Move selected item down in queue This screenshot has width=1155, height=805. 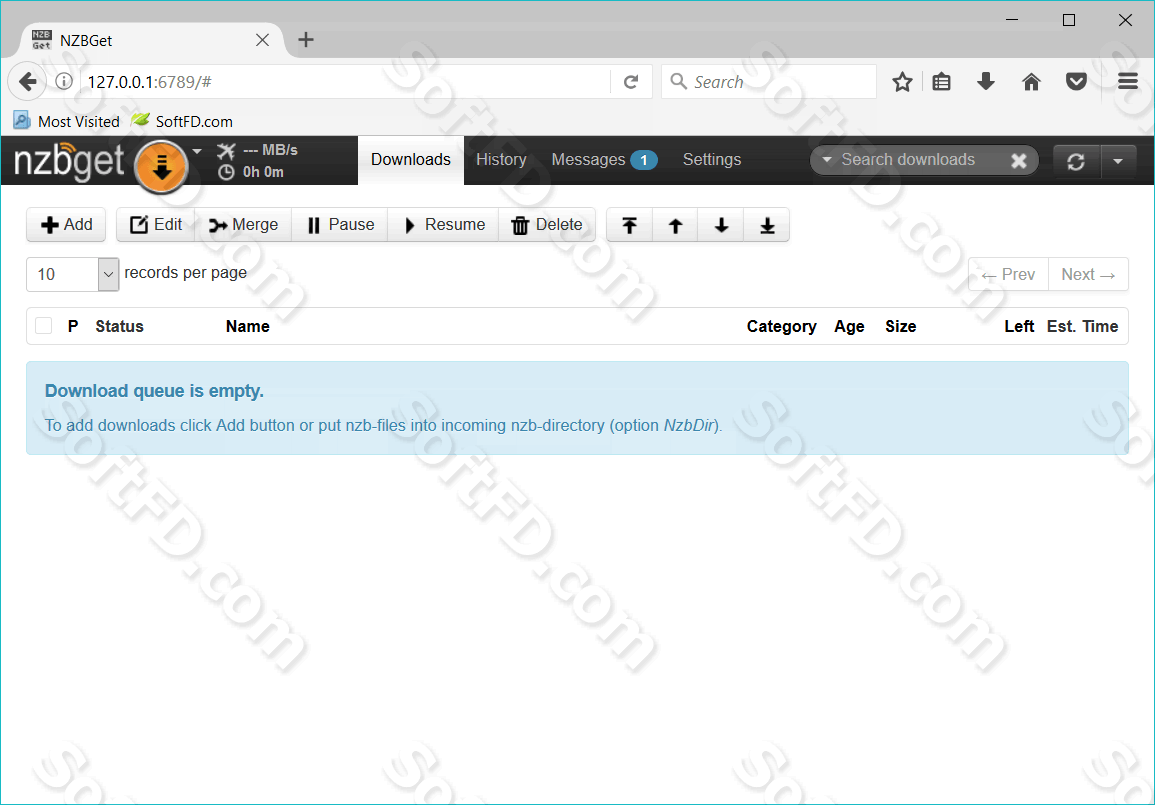[x=722, y=225]
